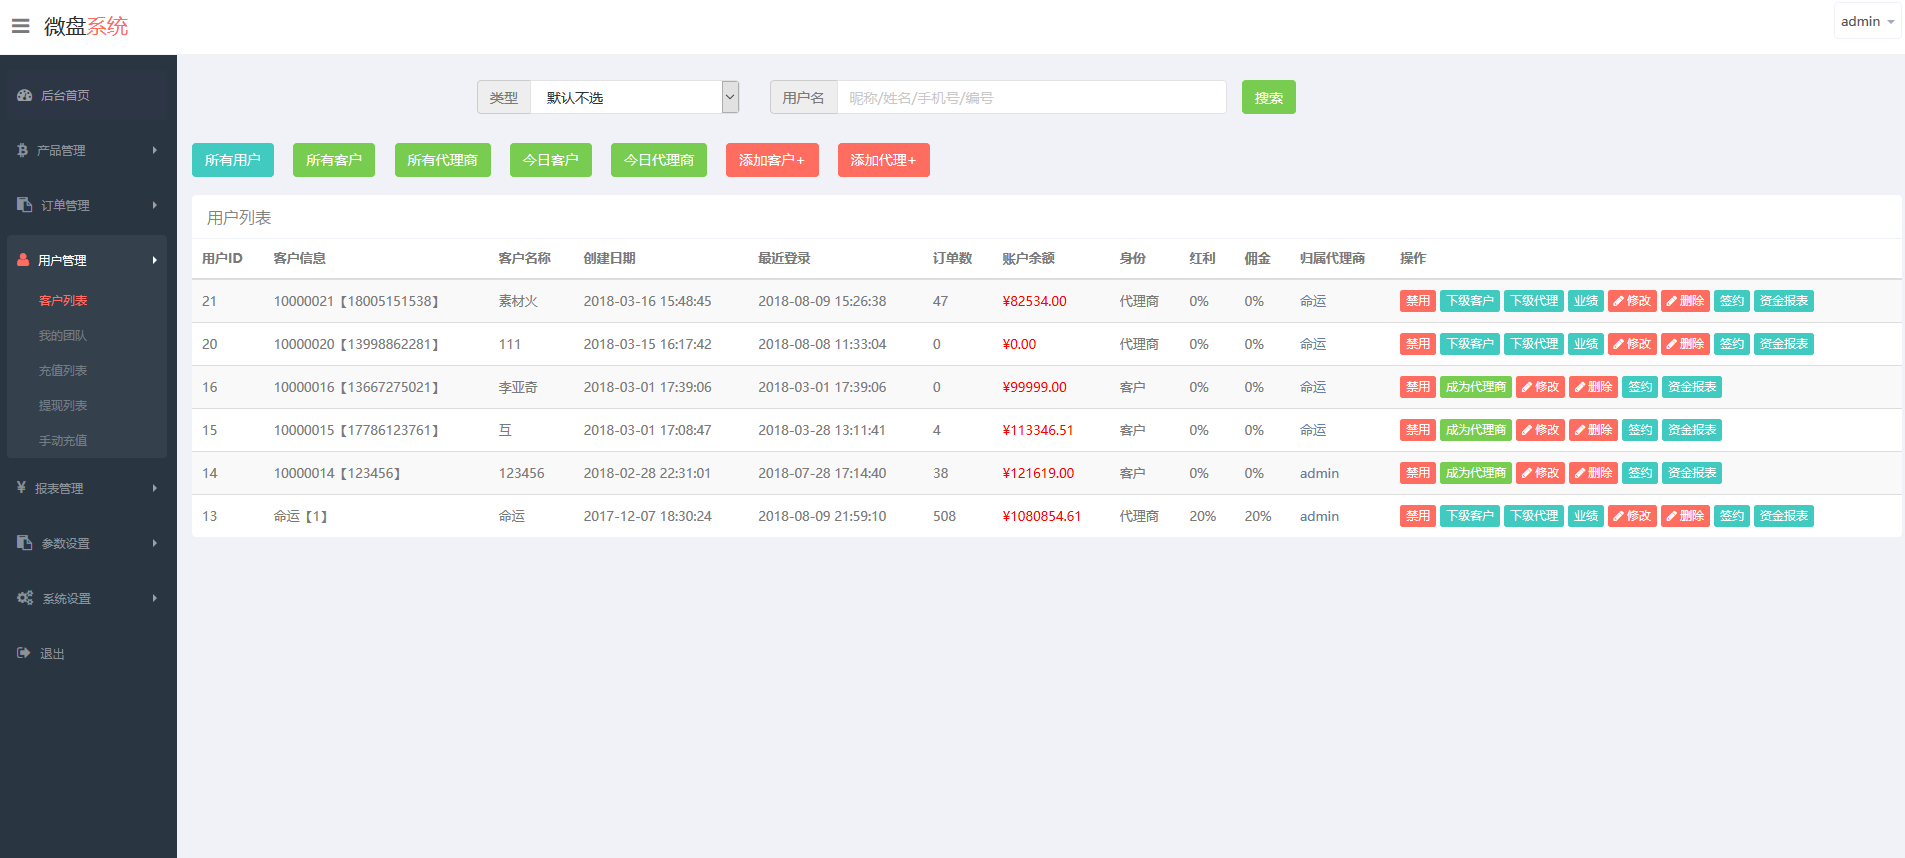The height and width of the screenshot is (858, 1905).
Task: Click the 退出 logout icon
Action: tap(24, 653)
